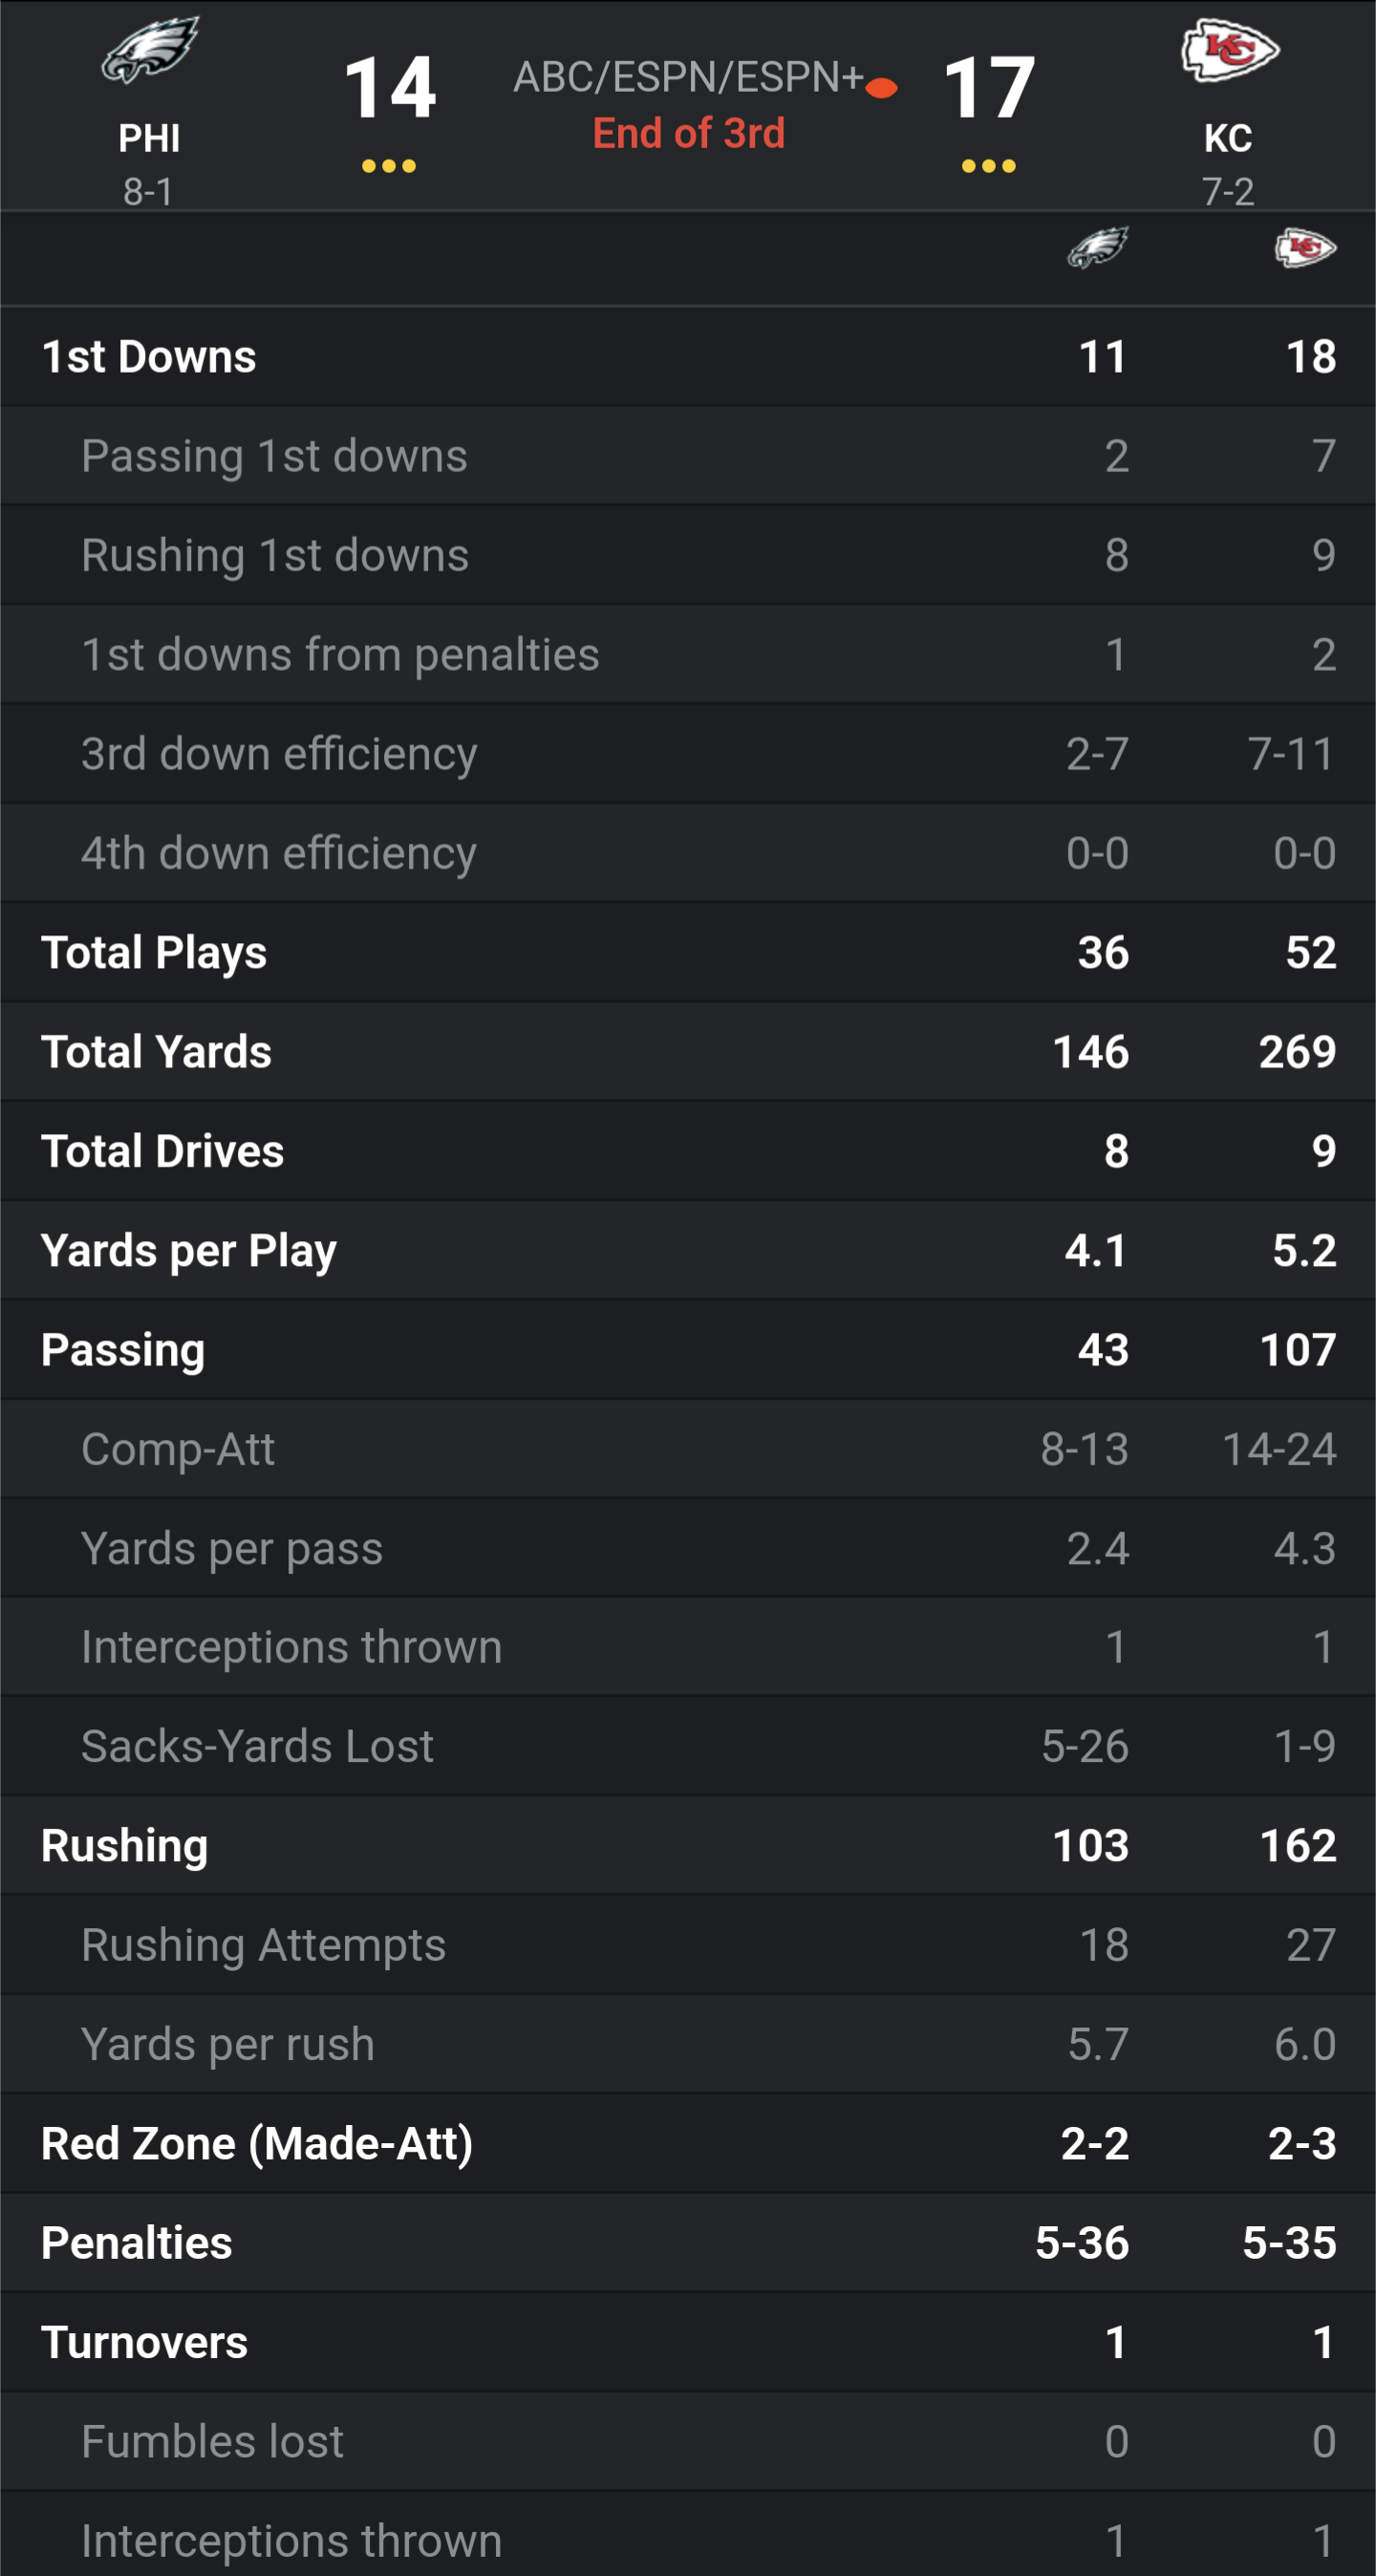Tap the Red Zone (Made-Att) row

tap(688, 2144)
